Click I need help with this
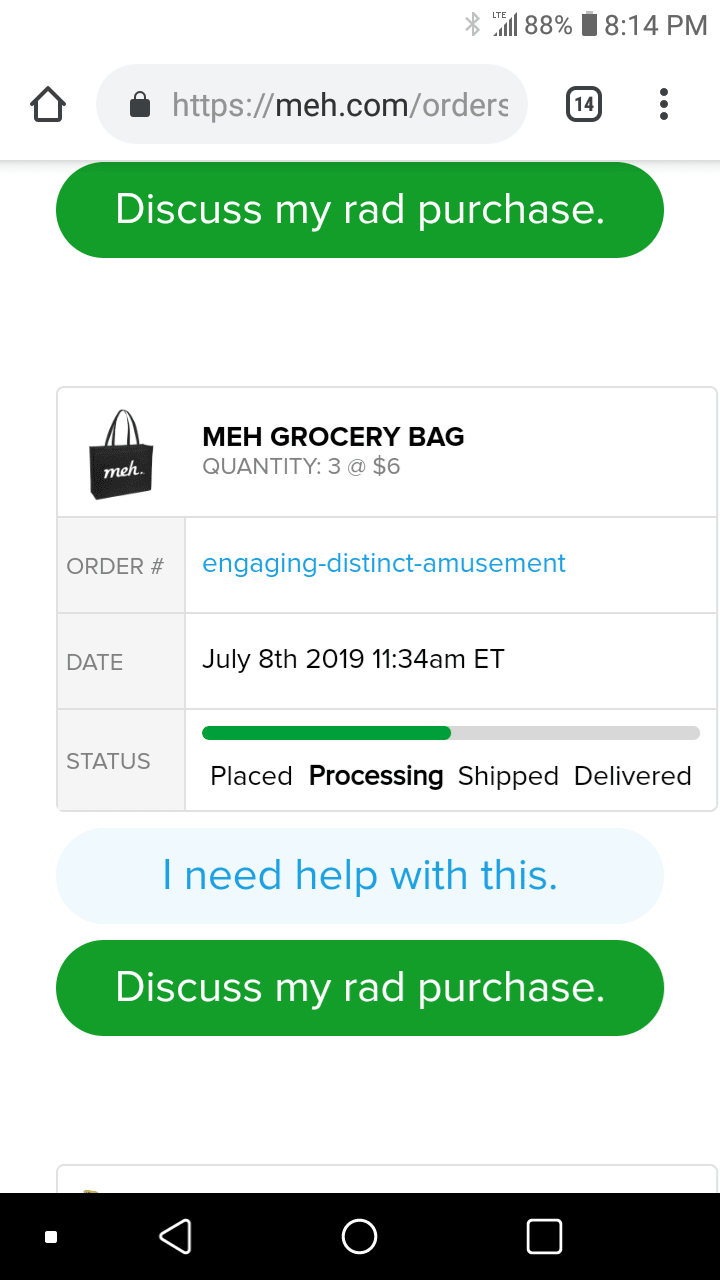This screenshot has width=720, height=1280. tap(360, 876)
